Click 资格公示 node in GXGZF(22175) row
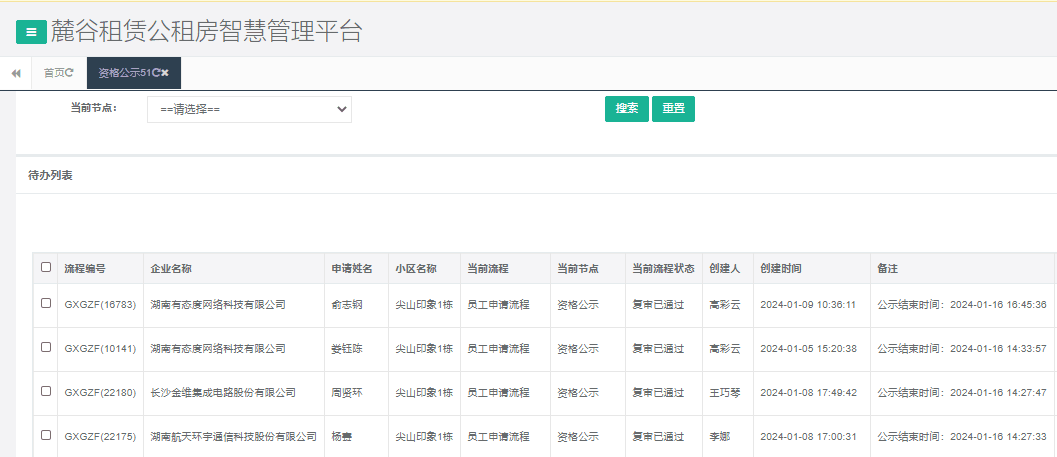Image resolution: width=1057 pixels, height=457 pixels. point(578,436)
